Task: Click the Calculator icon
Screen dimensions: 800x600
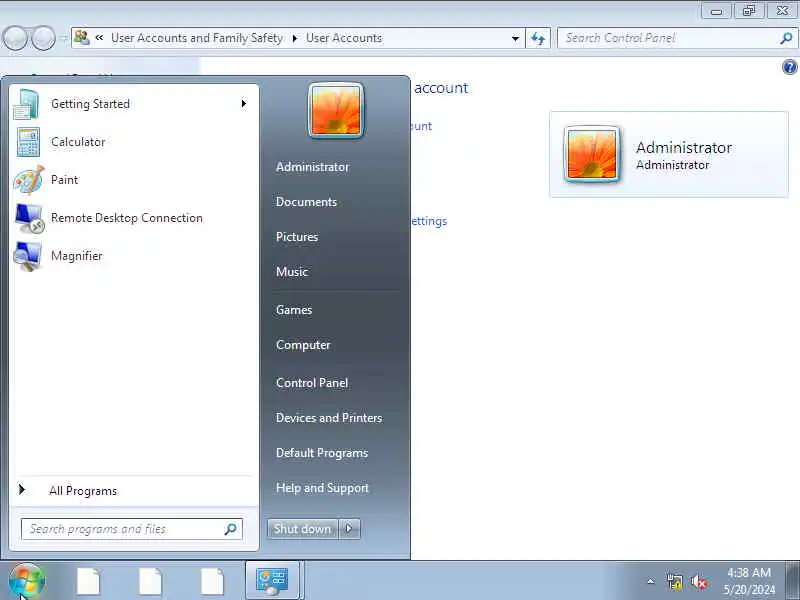Action: pyautogui.click(x=28, y=142)
